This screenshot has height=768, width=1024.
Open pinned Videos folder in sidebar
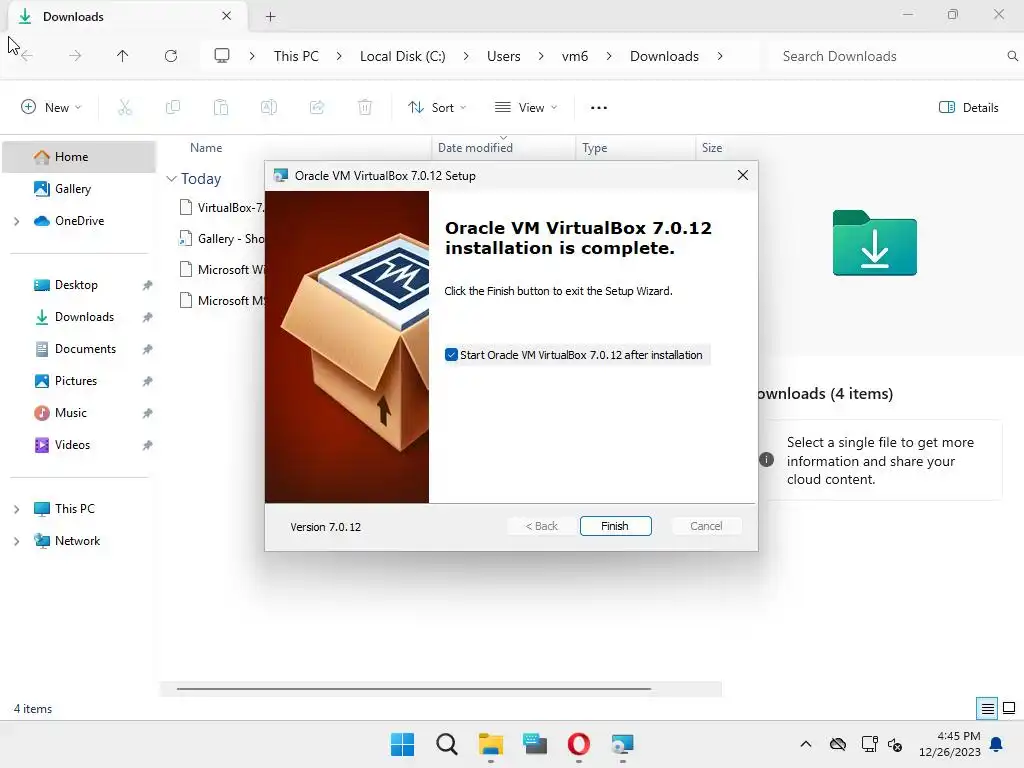(72, 445)
